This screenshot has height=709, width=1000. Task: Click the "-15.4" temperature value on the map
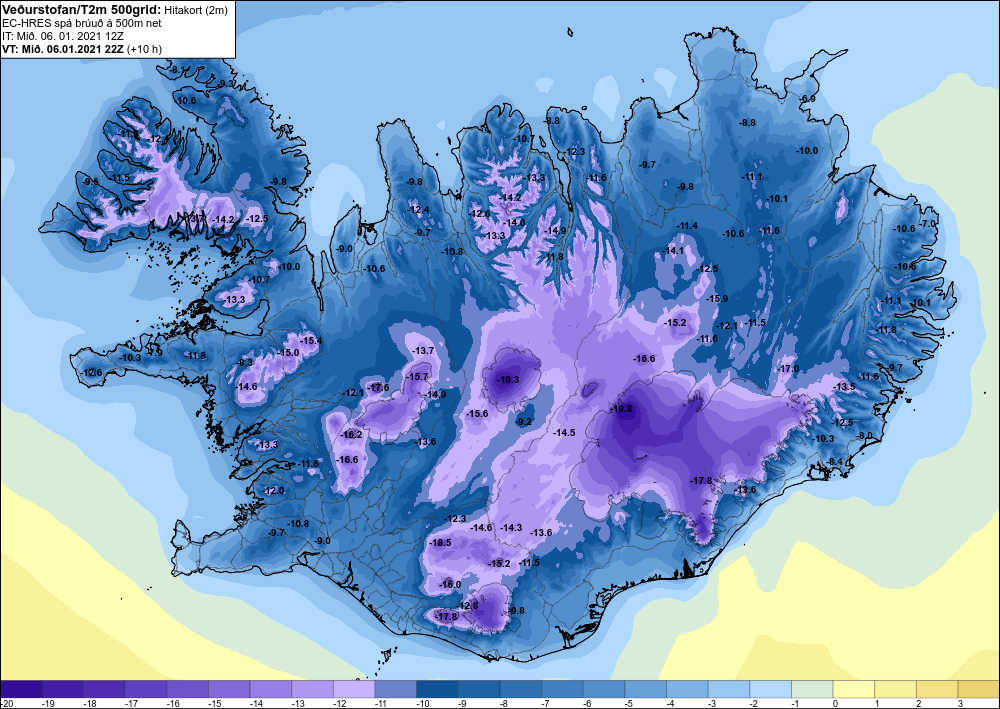pos(311,340)
